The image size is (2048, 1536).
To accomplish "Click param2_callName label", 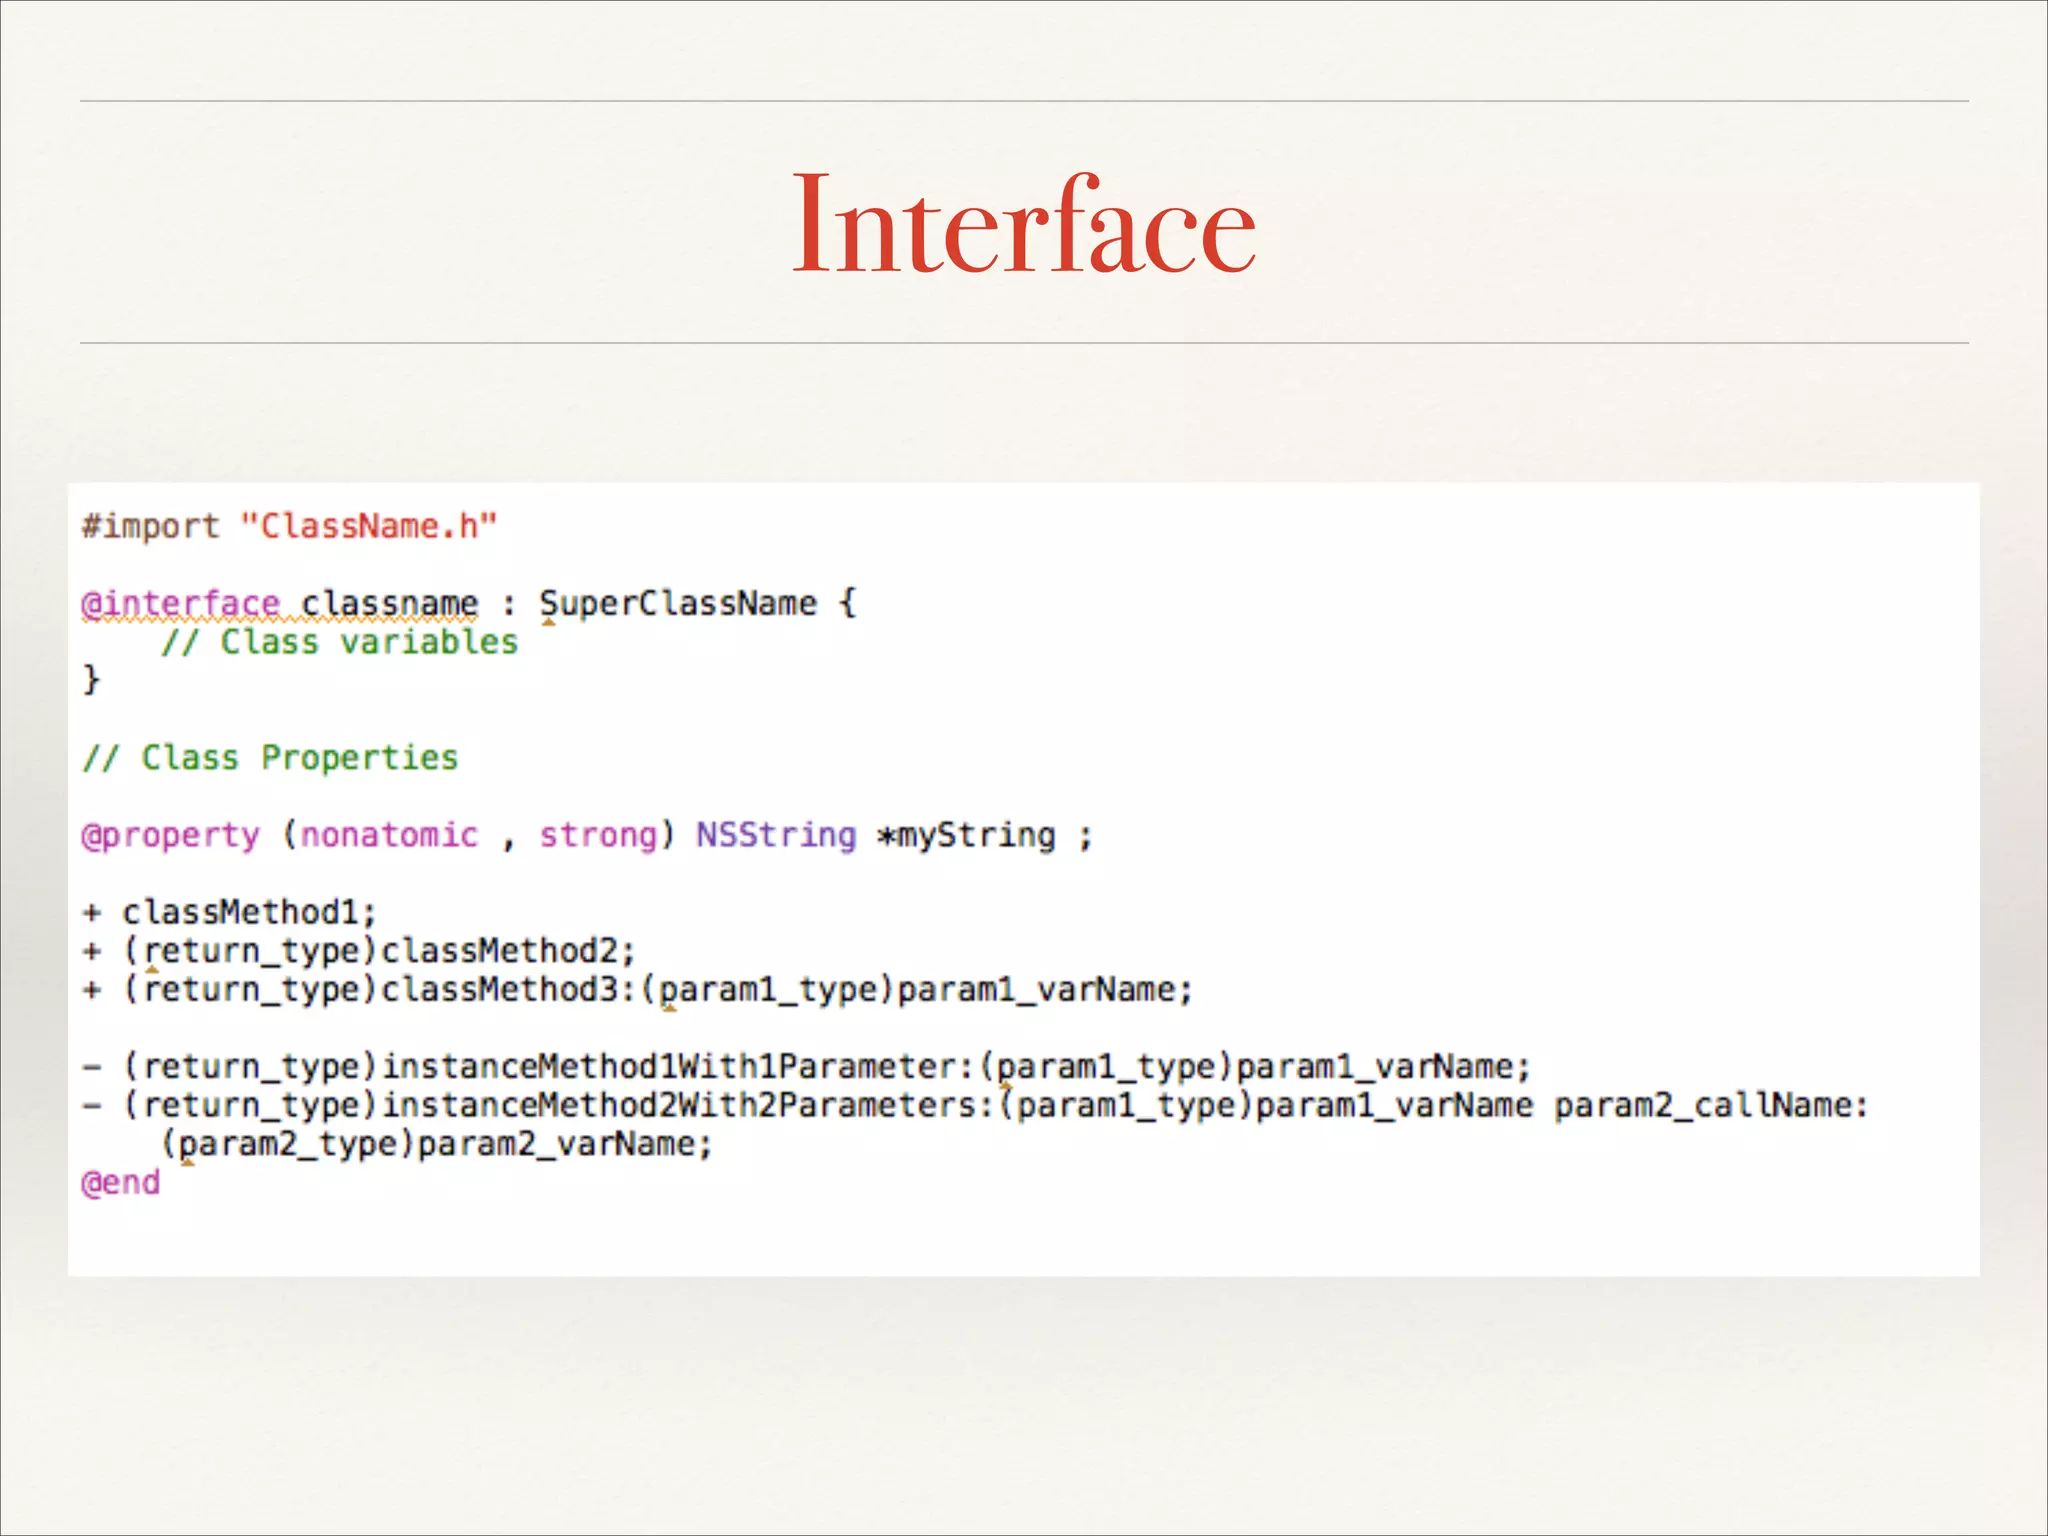I will point(1702,1105).
